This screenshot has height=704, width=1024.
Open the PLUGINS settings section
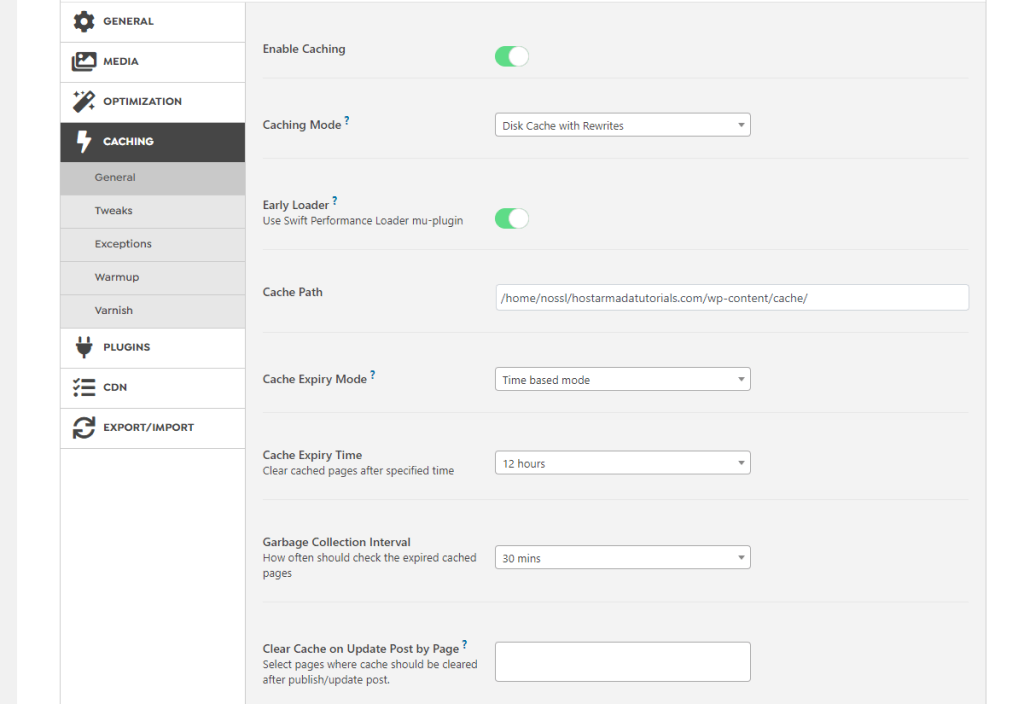click(x=153, y=348)
